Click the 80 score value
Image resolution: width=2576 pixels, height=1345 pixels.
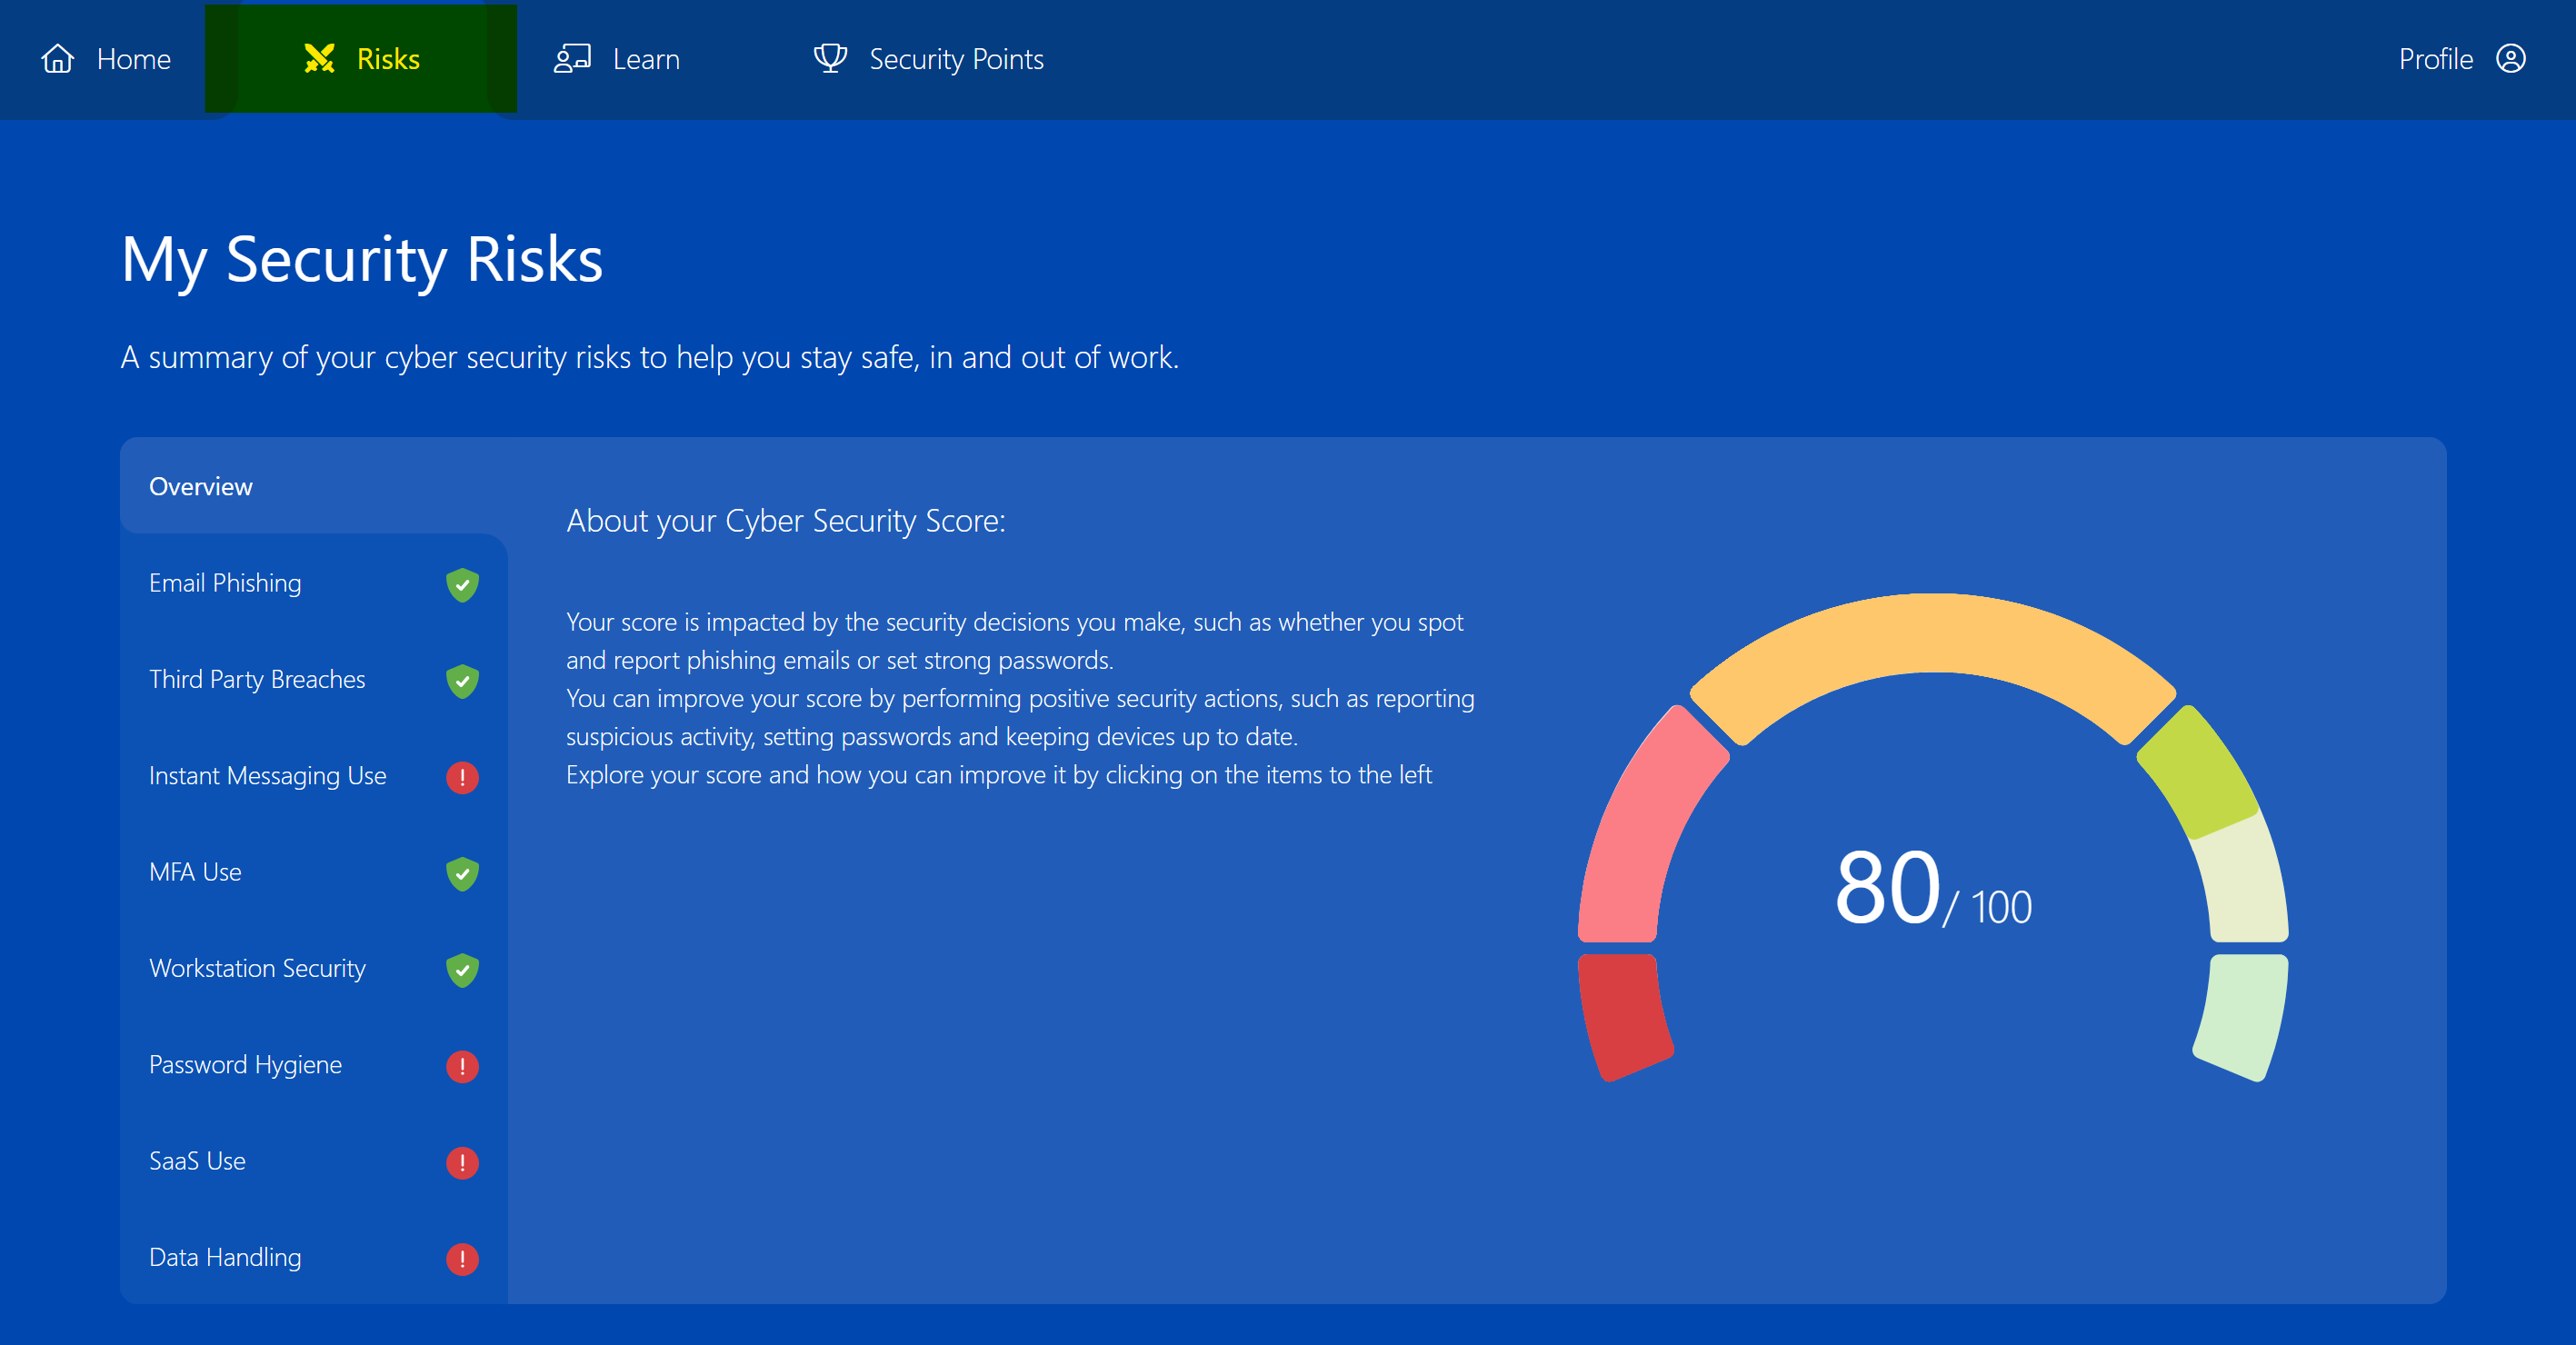pos(1887,887)
